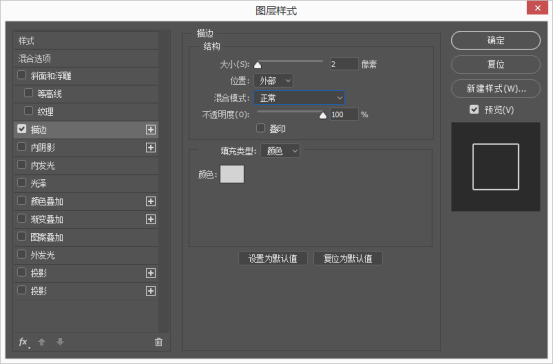The image size is (554, 364).
Task: Enable the 斜面和浮雕 checkbox
Action: 22,75
